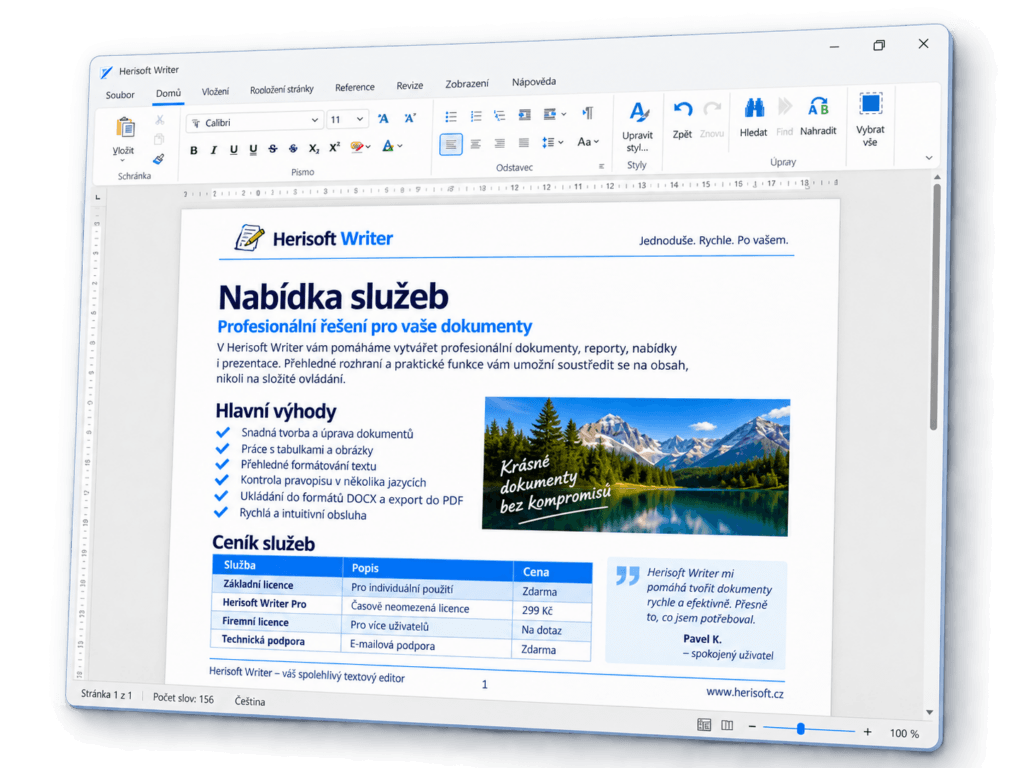The image size is (1024, 768).
Task: Toggle align left paragraph button
Action: click(451, 144)
